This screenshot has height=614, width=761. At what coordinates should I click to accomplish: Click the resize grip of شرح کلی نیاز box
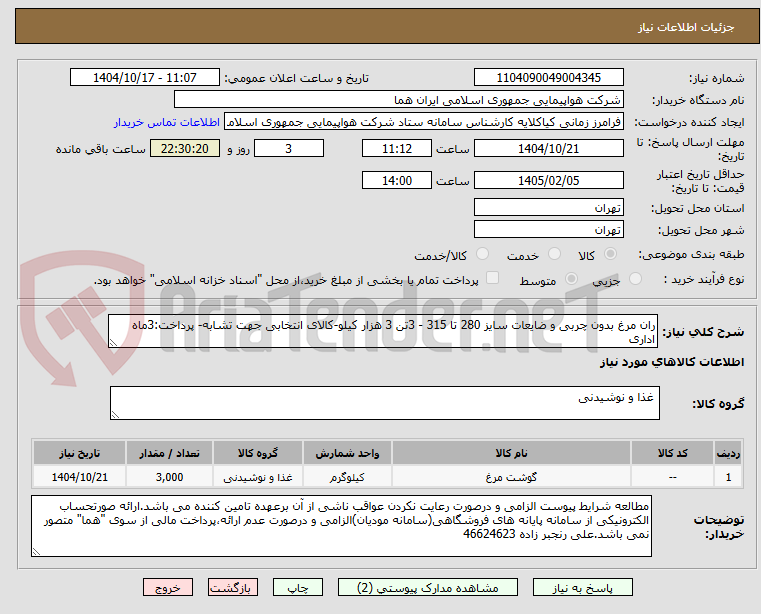(x=113, y=343)
